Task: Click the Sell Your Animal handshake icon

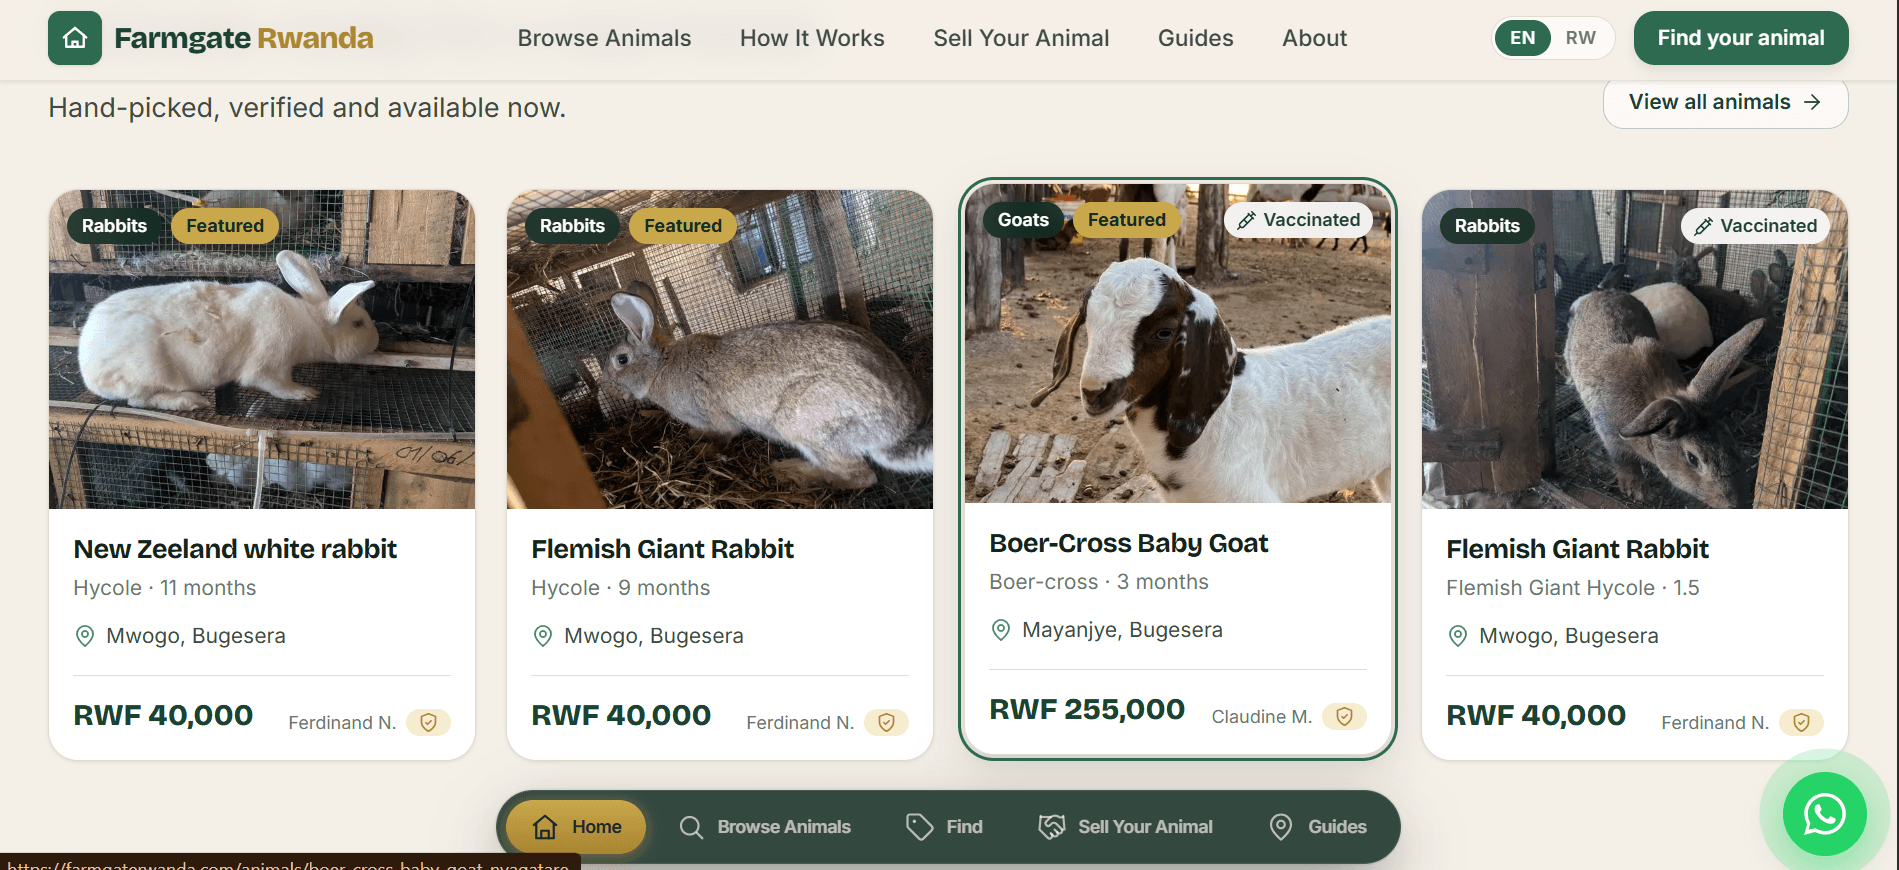Action: [x=1052, y=827]
